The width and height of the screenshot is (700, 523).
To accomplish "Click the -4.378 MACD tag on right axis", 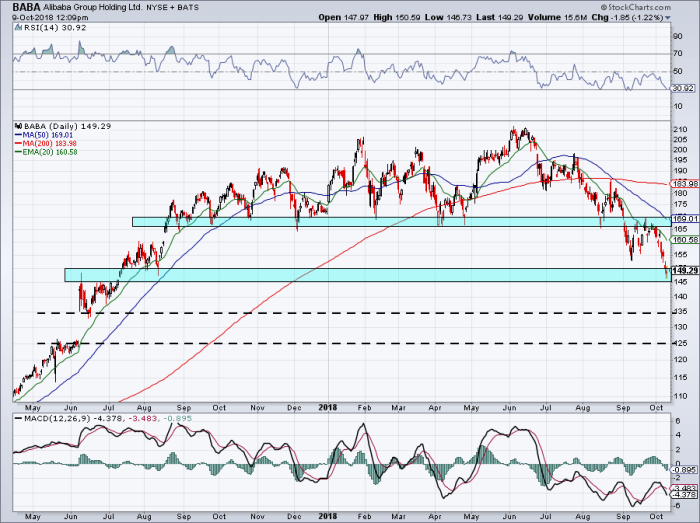I will (685, 495).
